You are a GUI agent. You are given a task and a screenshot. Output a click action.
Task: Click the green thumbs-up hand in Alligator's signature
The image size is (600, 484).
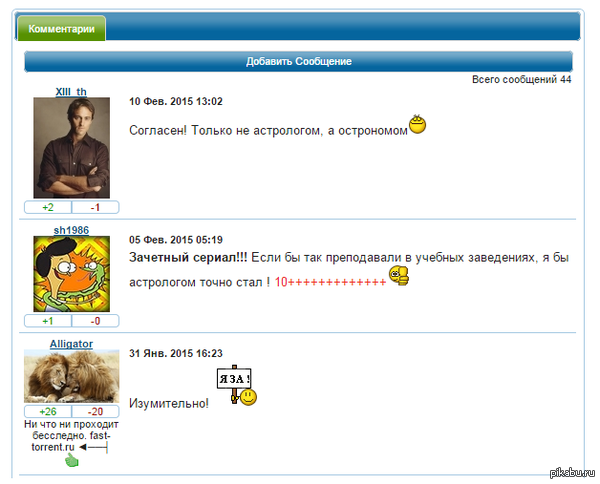tap(72, 460)
